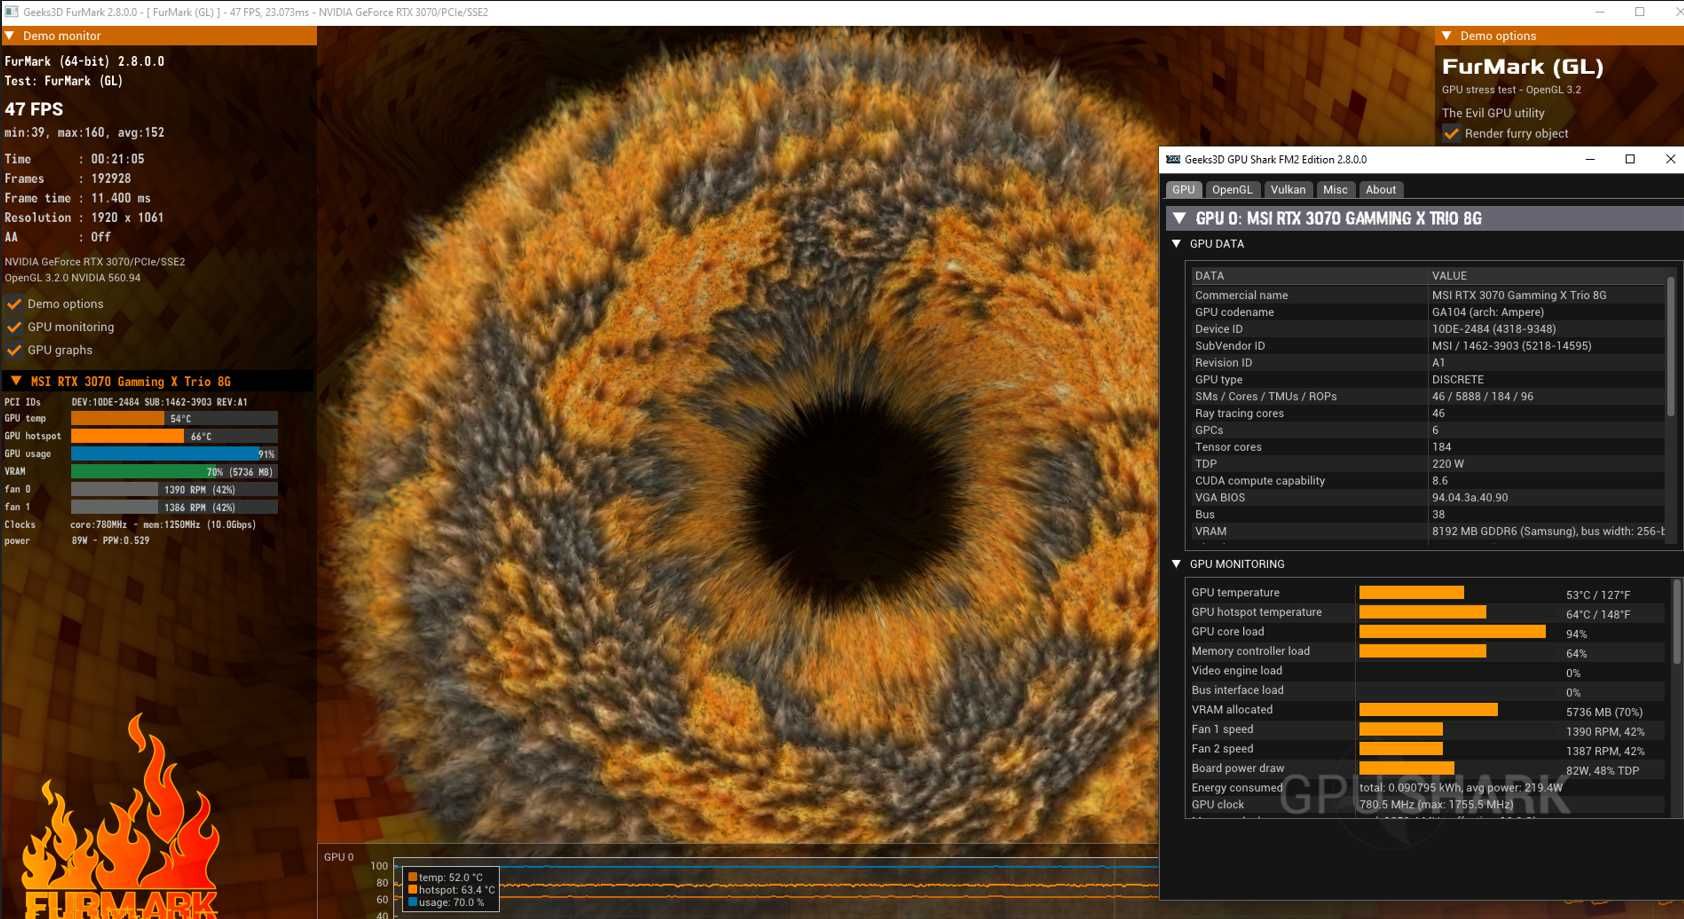The height and width of the screenshot is (919, 1684).
Task: Click the fan 0 RPM bar
Action: 174,490
